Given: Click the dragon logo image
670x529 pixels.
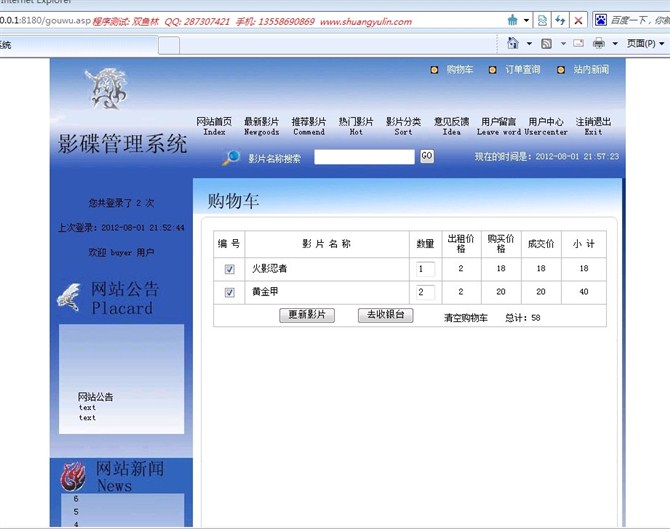Looking at the screenshot, I should tap(106, 88).
